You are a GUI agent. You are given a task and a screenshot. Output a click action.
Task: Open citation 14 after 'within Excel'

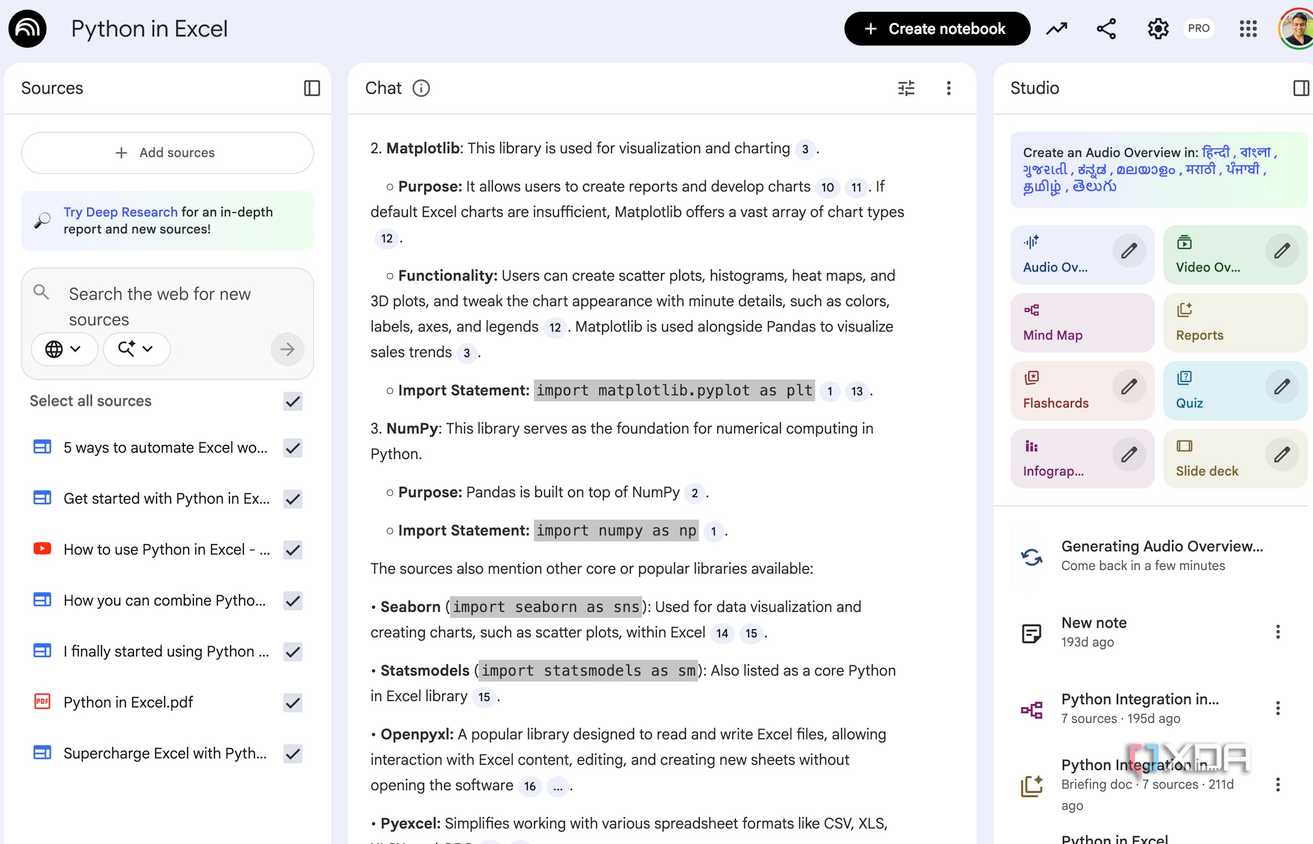click(722, 633)
